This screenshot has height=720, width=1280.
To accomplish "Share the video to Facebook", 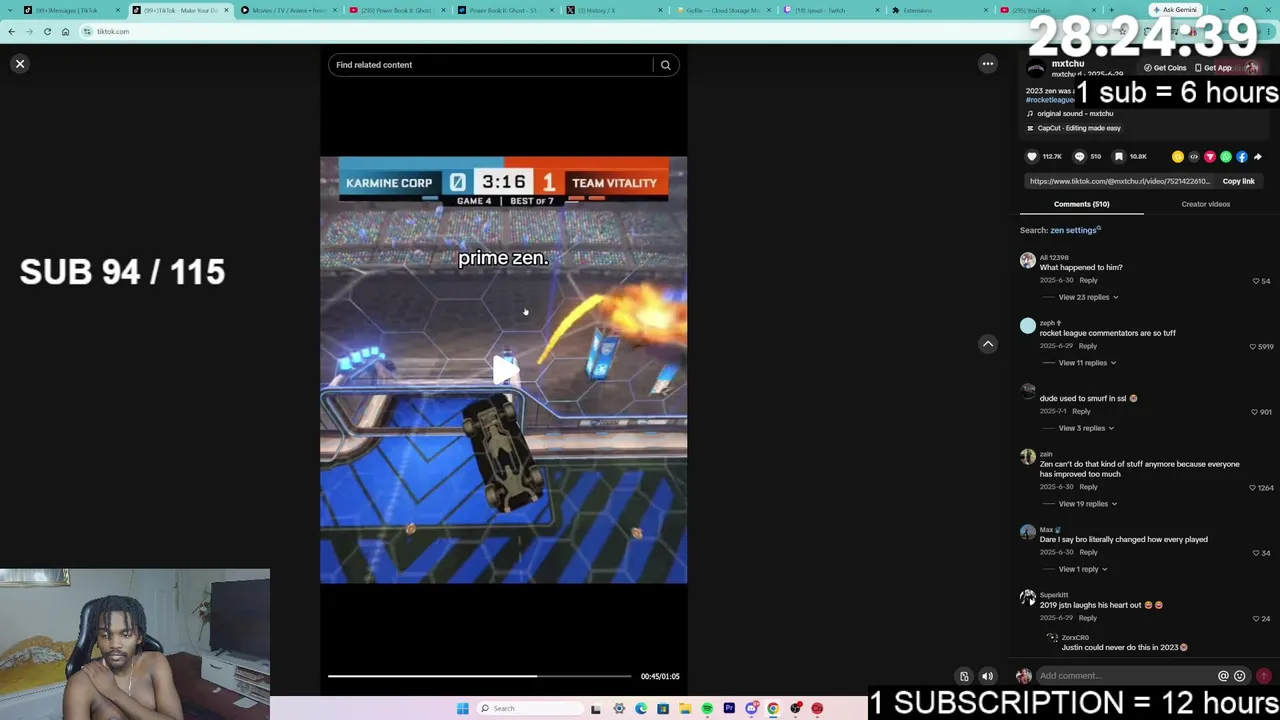I will point(1242,157).
